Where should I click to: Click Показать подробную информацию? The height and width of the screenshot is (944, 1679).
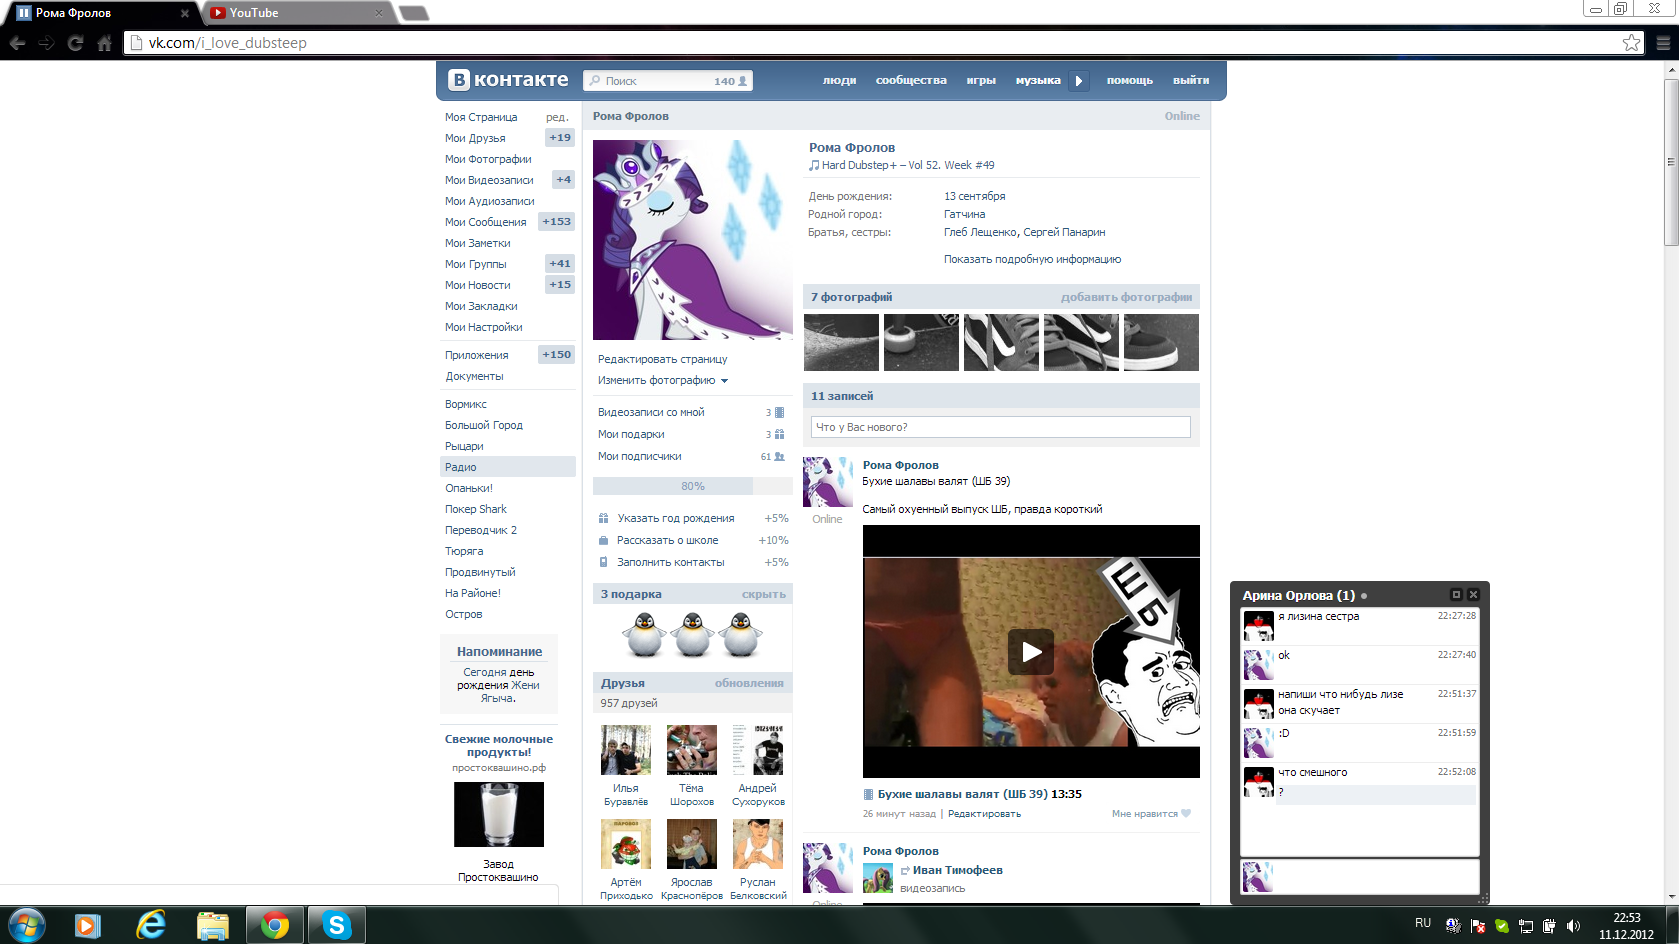pos(1032,259)
